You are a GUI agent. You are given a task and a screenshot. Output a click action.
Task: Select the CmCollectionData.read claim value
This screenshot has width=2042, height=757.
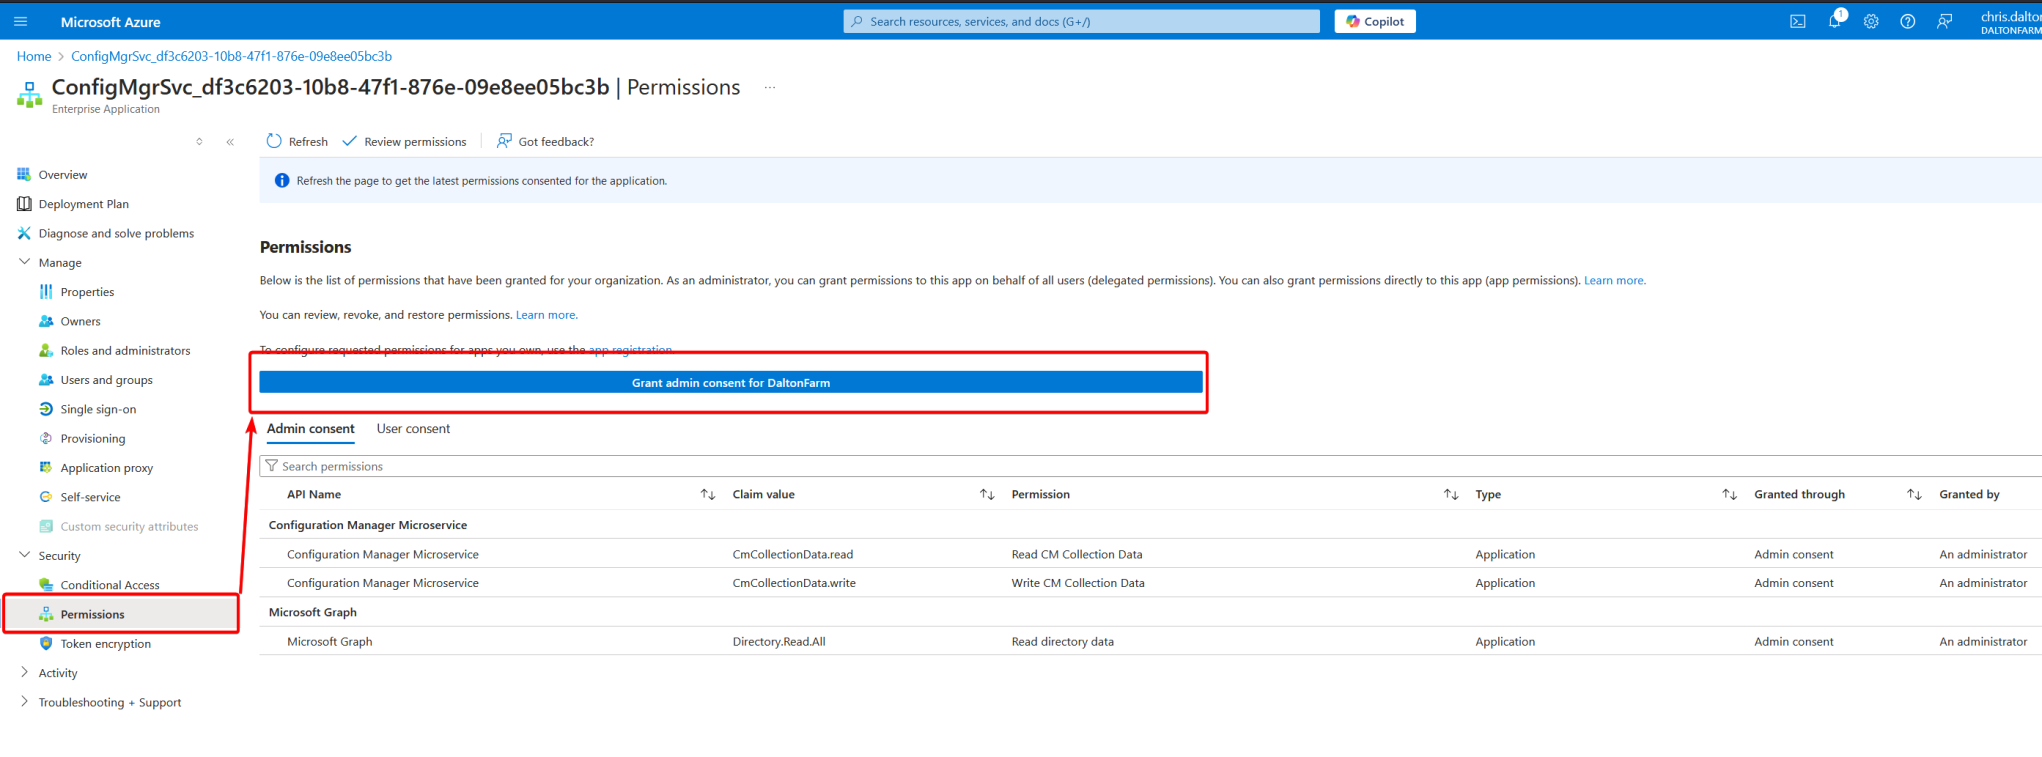(792, 554)
